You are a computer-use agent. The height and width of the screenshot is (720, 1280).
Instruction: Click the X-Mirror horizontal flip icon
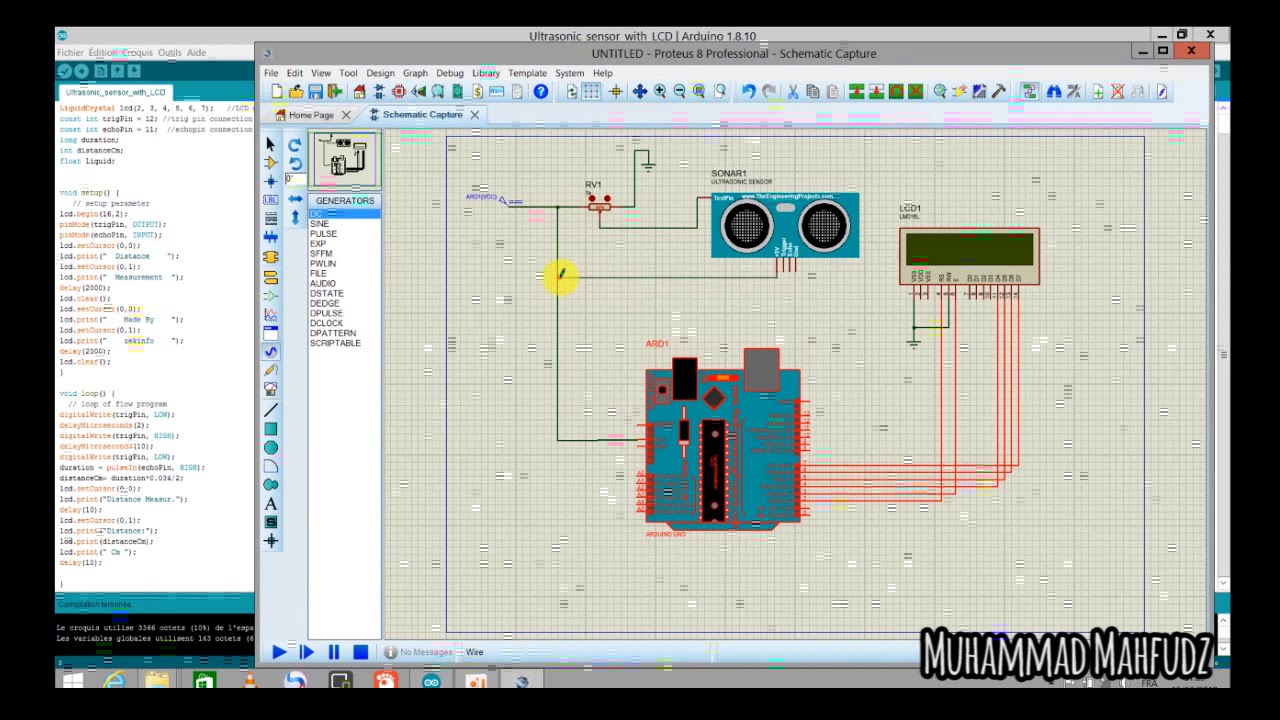(295, 199)
